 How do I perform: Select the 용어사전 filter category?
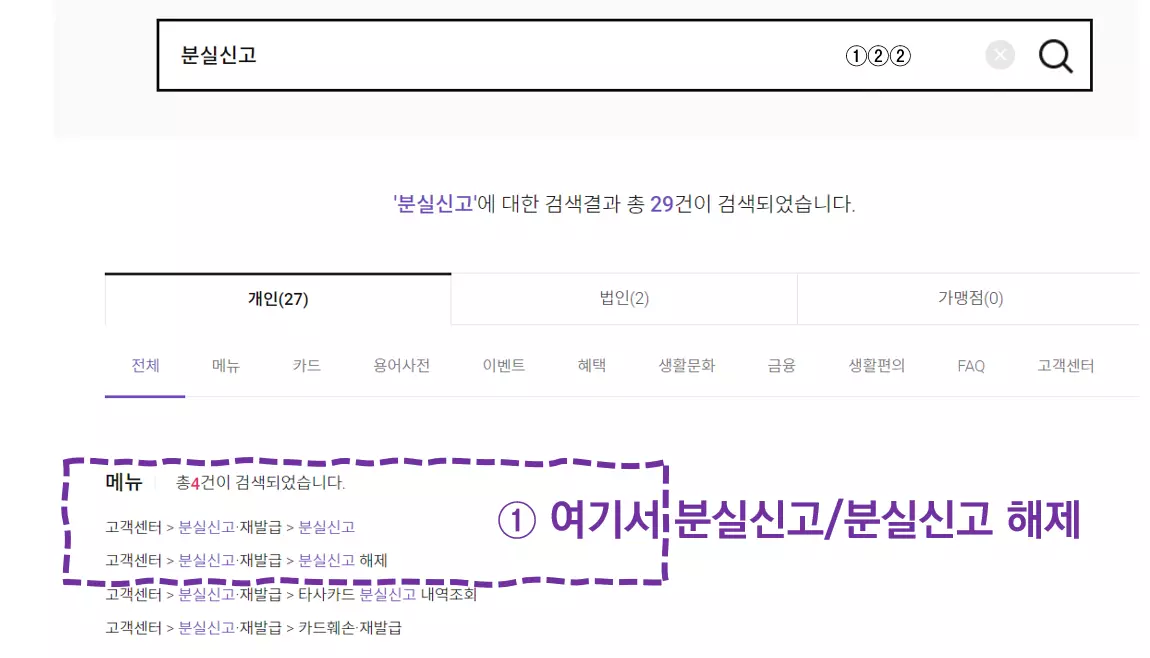[400, 366]
